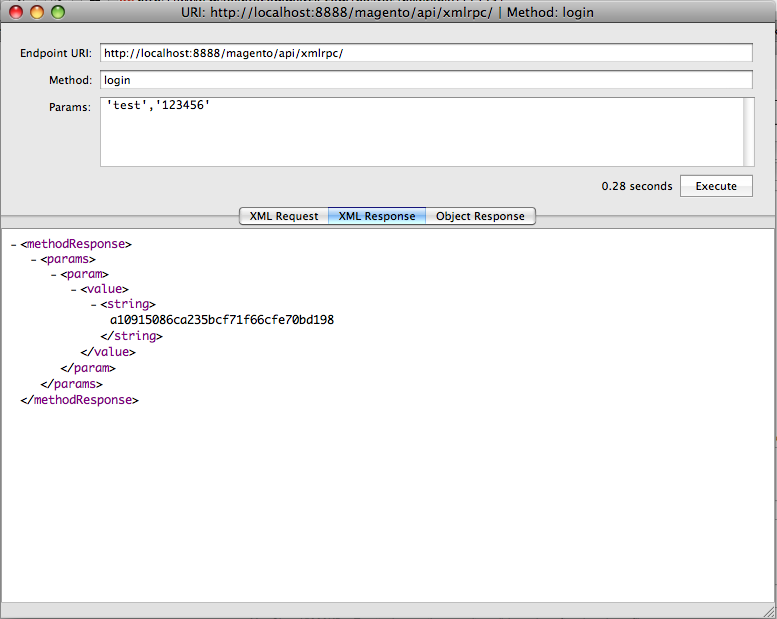Image resolution: width=777 pixels, height=619 pixels.
Task: Click the session hash a10915086ca235bcf71f66cfe70bd198
Action: pyautogui.click(x=222, y=320)
